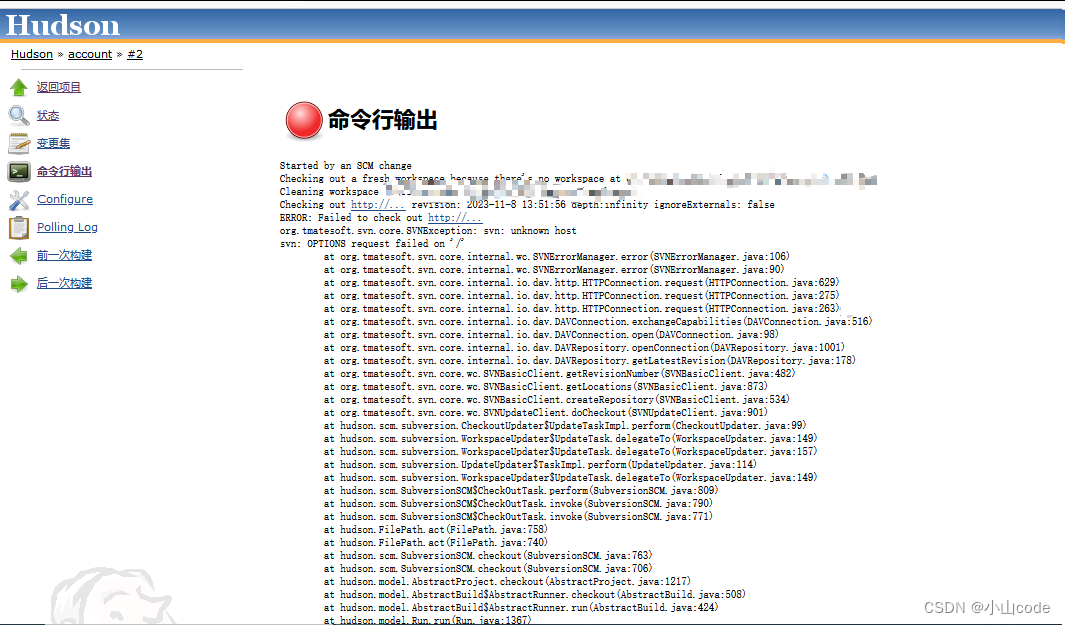Click the DAVRepository.java:1001 stack line
Viewport: 1065px width, 625px height.
(583, 348)
